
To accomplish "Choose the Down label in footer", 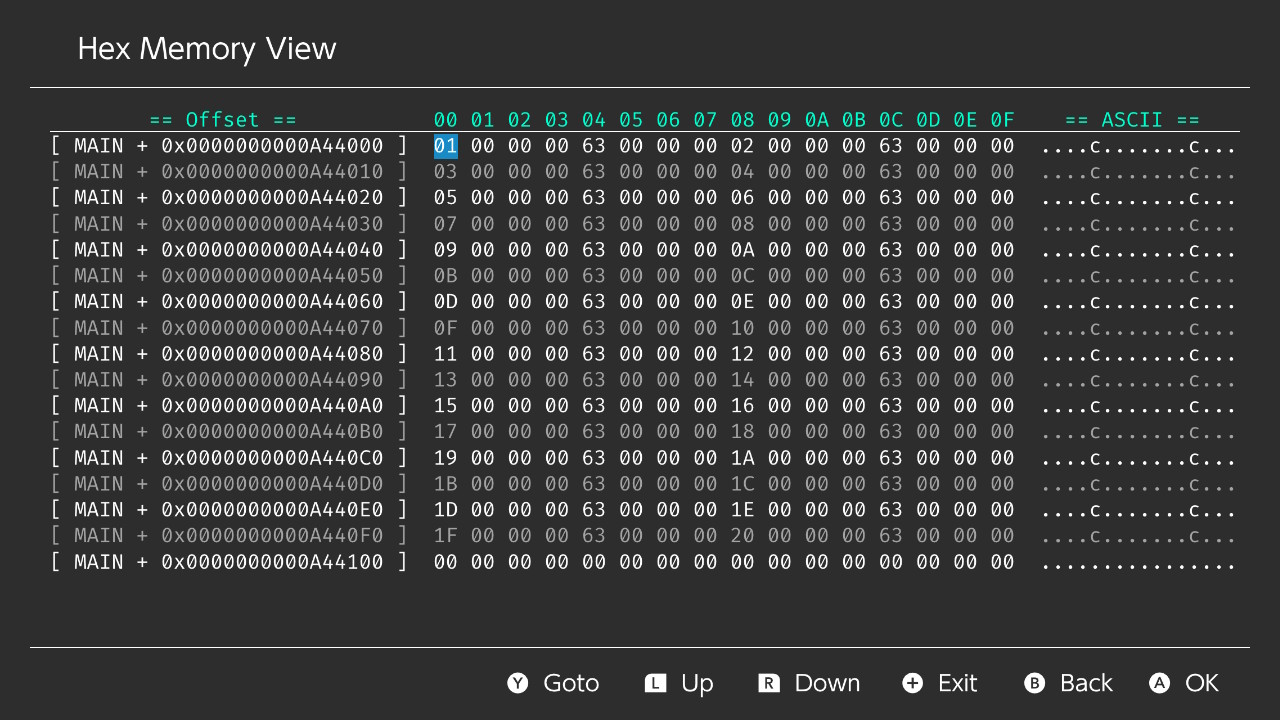I will (x=827, y=683).
